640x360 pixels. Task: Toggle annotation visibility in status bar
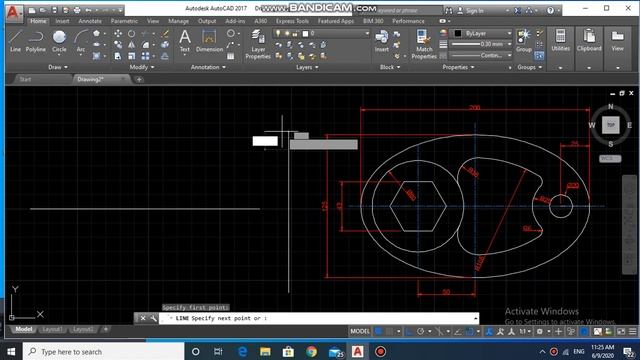(489, 331)
